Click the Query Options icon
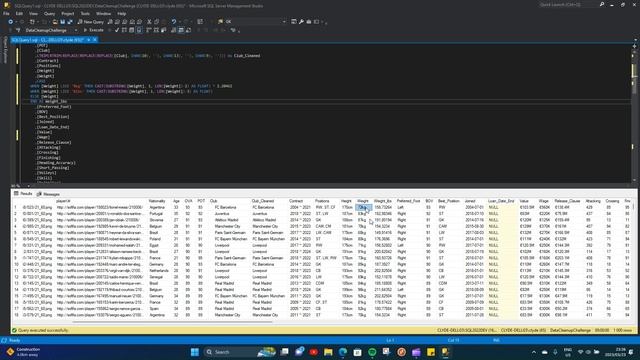Screen dimensions: 640x360 point(131,30)
